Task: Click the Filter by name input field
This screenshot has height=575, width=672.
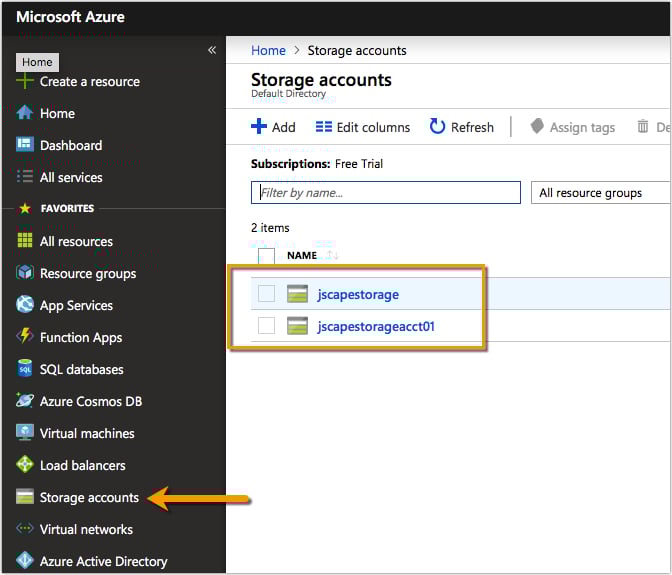Action: coord(385,193)
